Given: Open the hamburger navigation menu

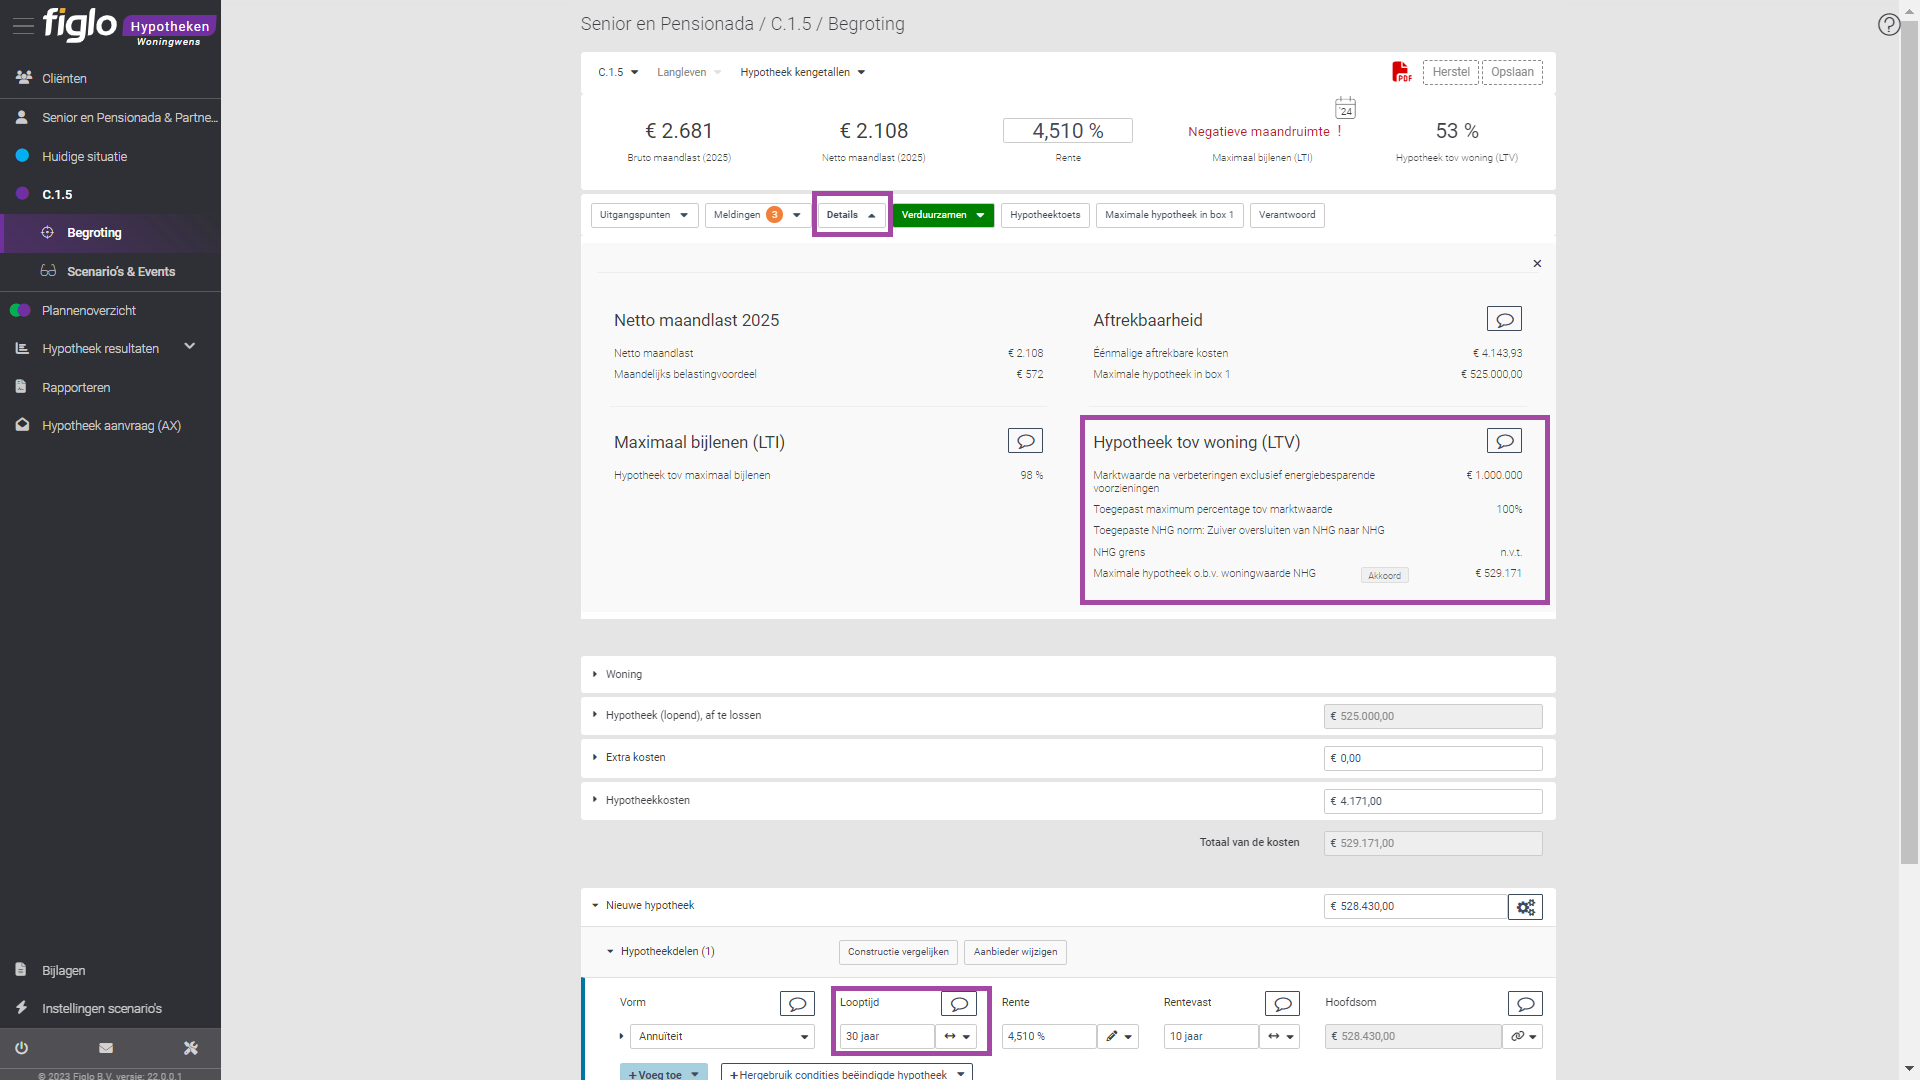Looking at the screenshot, I should pos(22,26).
